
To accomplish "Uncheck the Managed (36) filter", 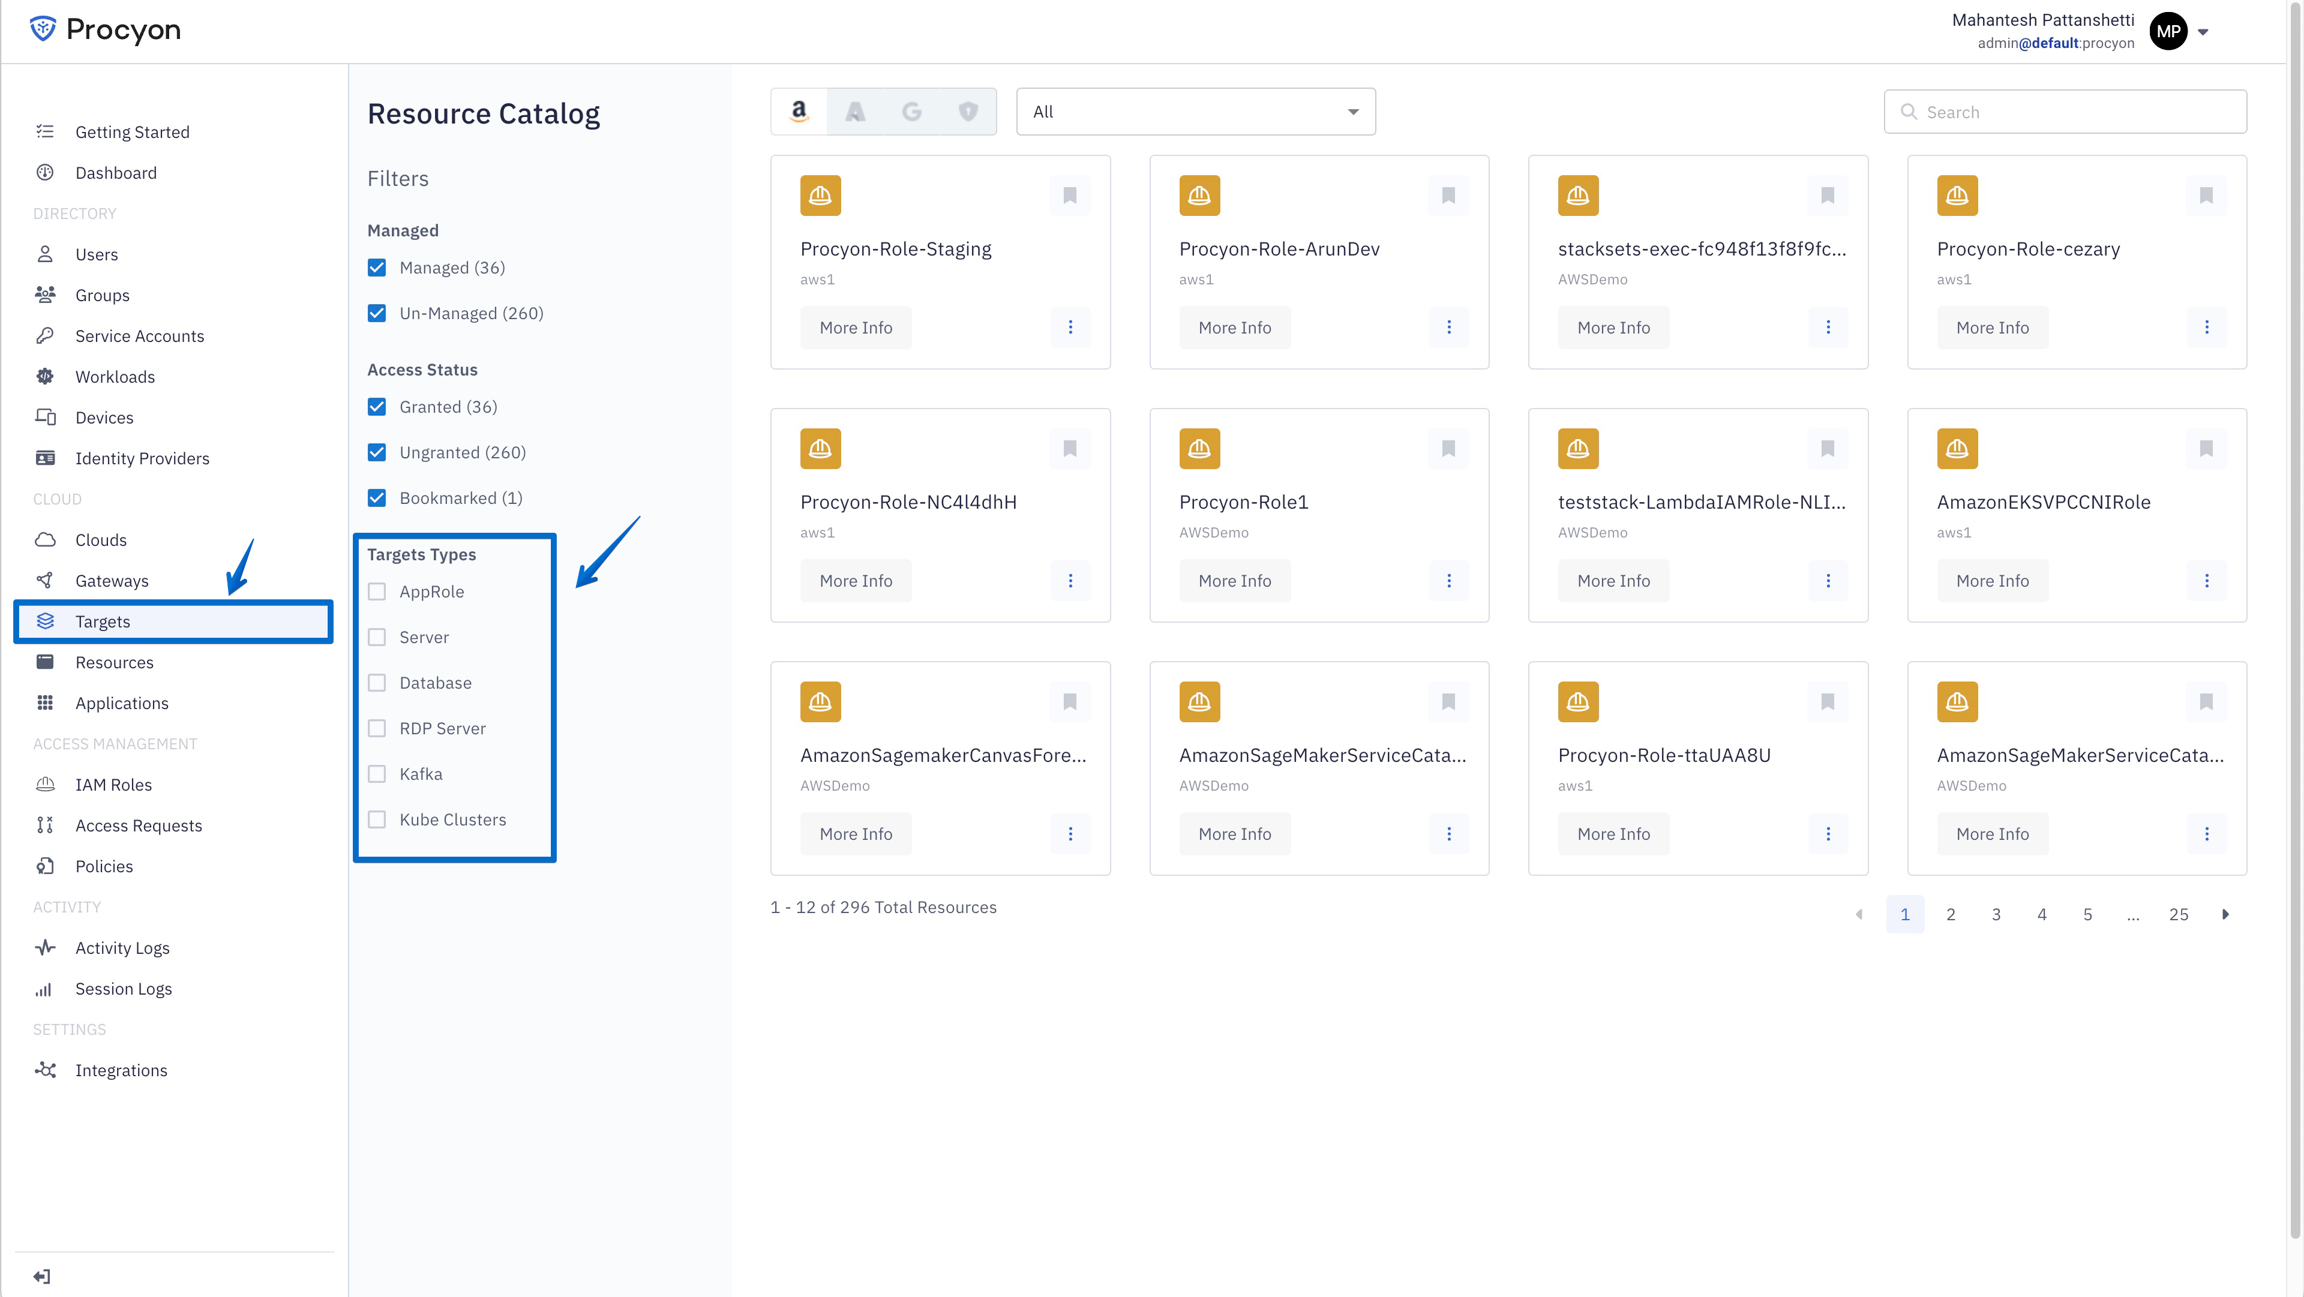I will [377, 267].
